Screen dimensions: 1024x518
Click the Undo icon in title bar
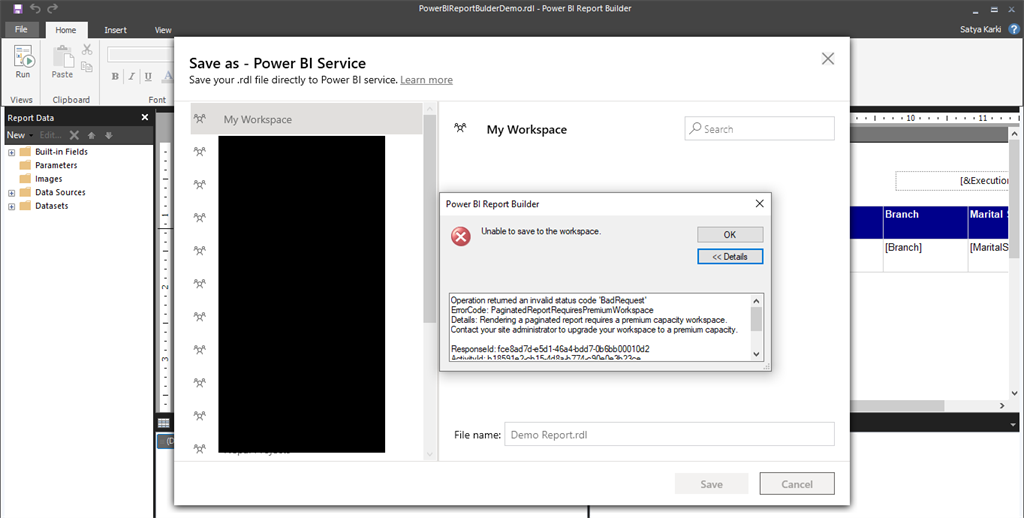click(x=35, y=8)
